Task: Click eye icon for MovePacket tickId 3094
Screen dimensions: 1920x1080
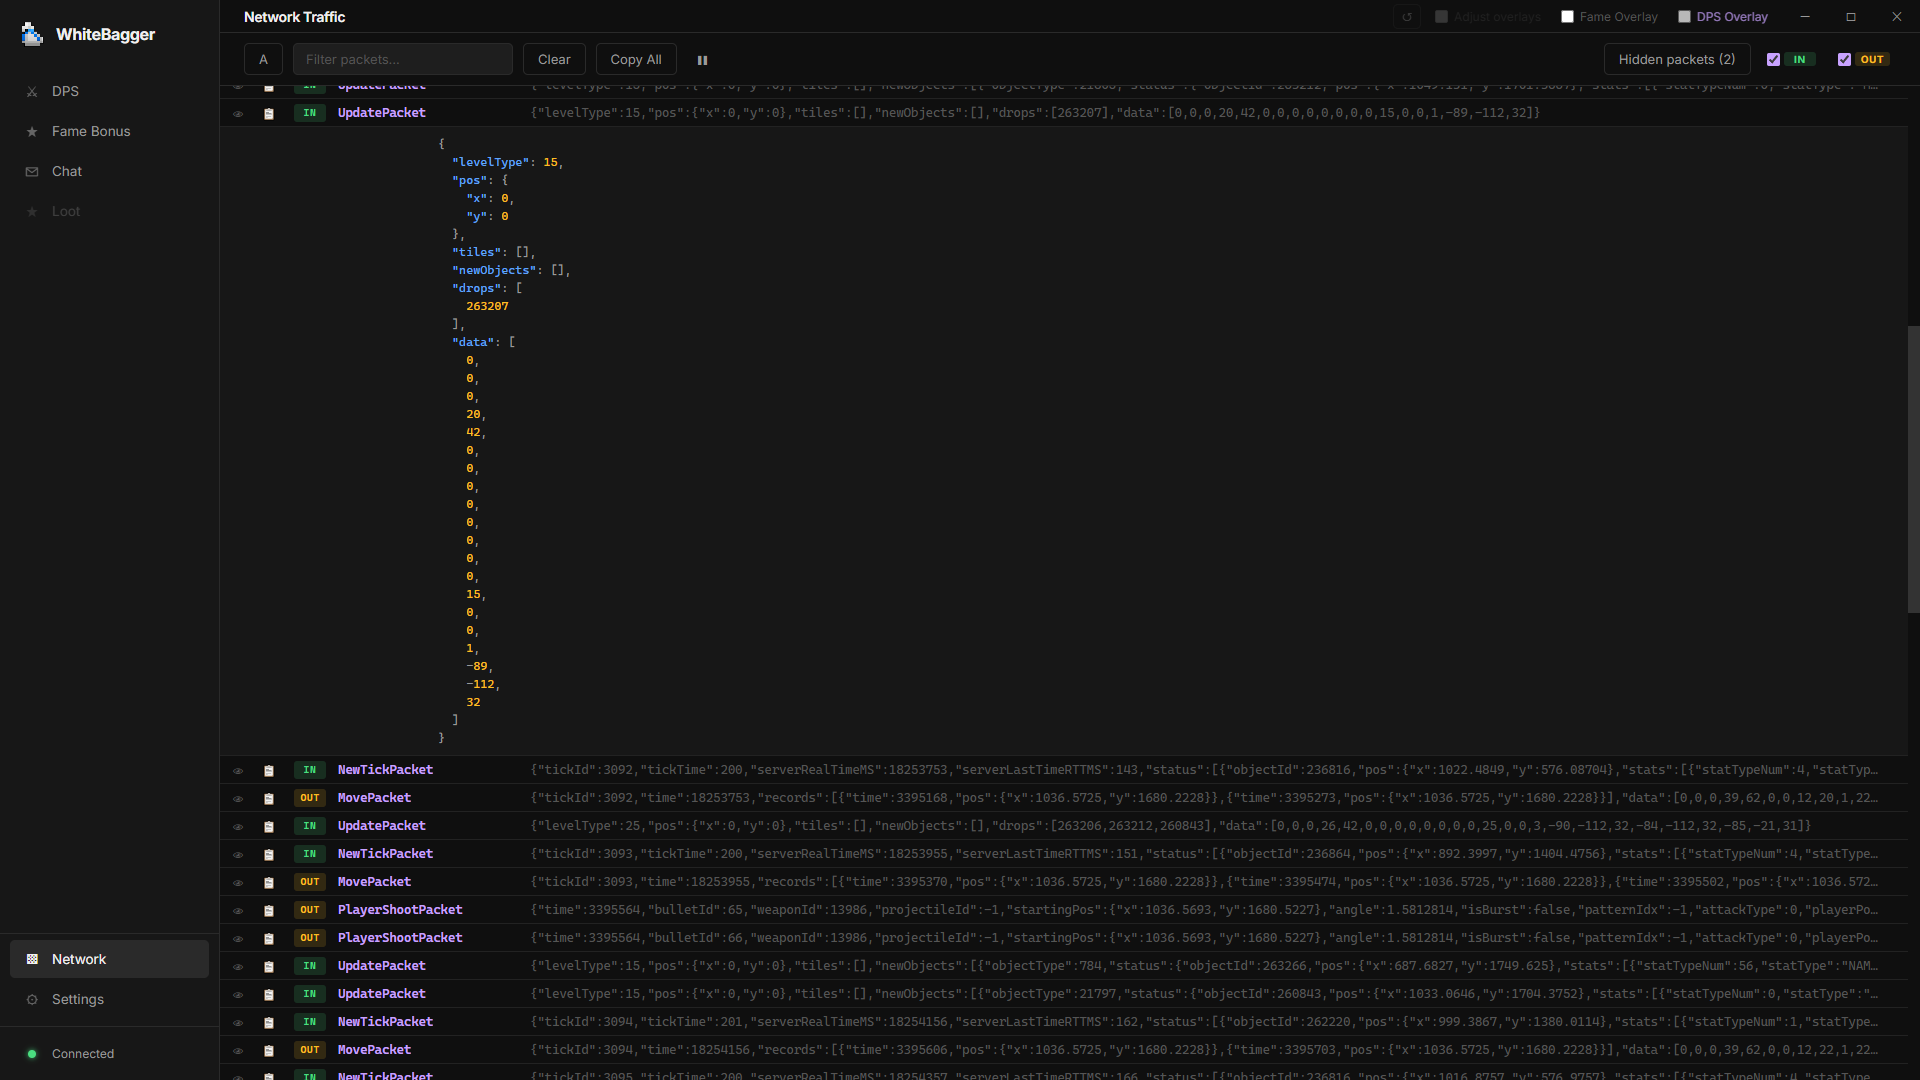Action: point(238,1051)
